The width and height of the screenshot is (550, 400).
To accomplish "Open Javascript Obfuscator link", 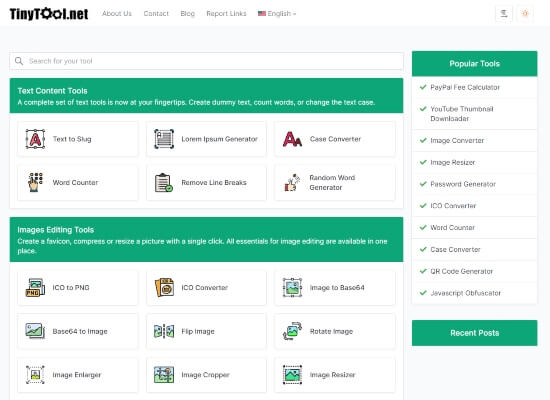I will pyautogui.click(x=465, y=293).
